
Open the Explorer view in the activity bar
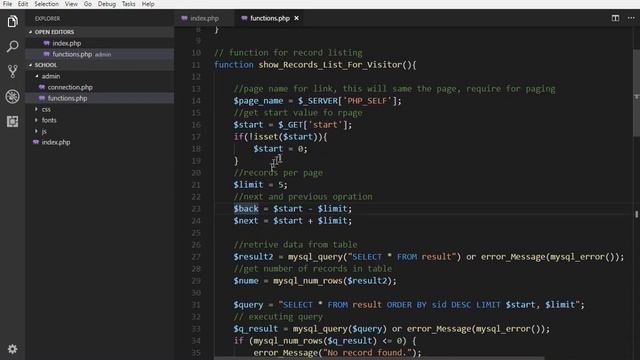(x=12, y=21)
